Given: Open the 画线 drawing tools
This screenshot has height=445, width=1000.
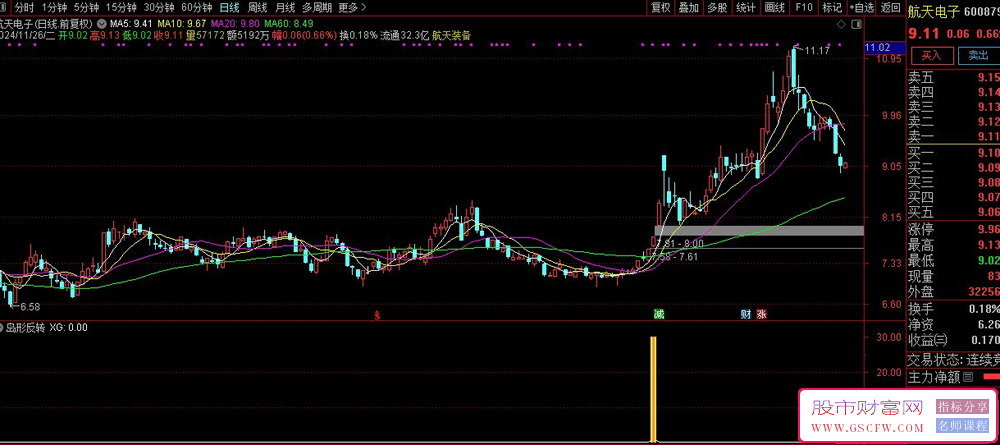Looking at the screenshot, I should [x=774, y=8].
